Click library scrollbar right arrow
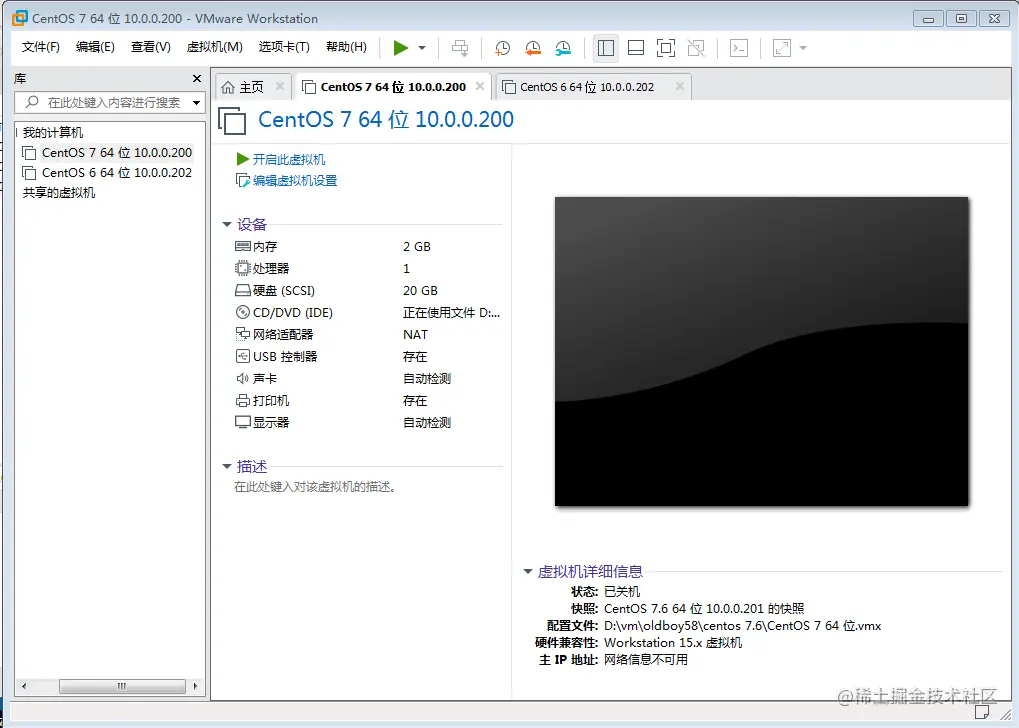The height and width of the screenshot is (728, 1019). (196, 686)
